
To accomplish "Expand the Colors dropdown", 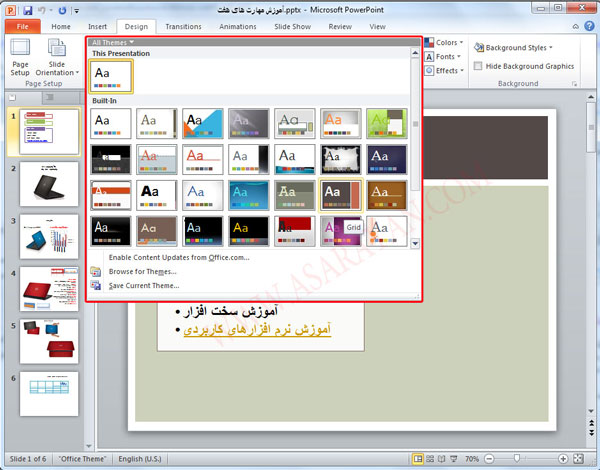I will 446,43.
